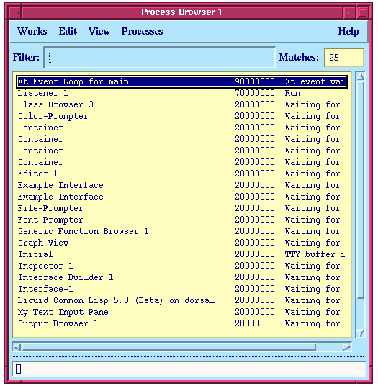This screenshot has width=378, height=391.
Task: Select the File-Prompter process row
Action: point(182,208)
